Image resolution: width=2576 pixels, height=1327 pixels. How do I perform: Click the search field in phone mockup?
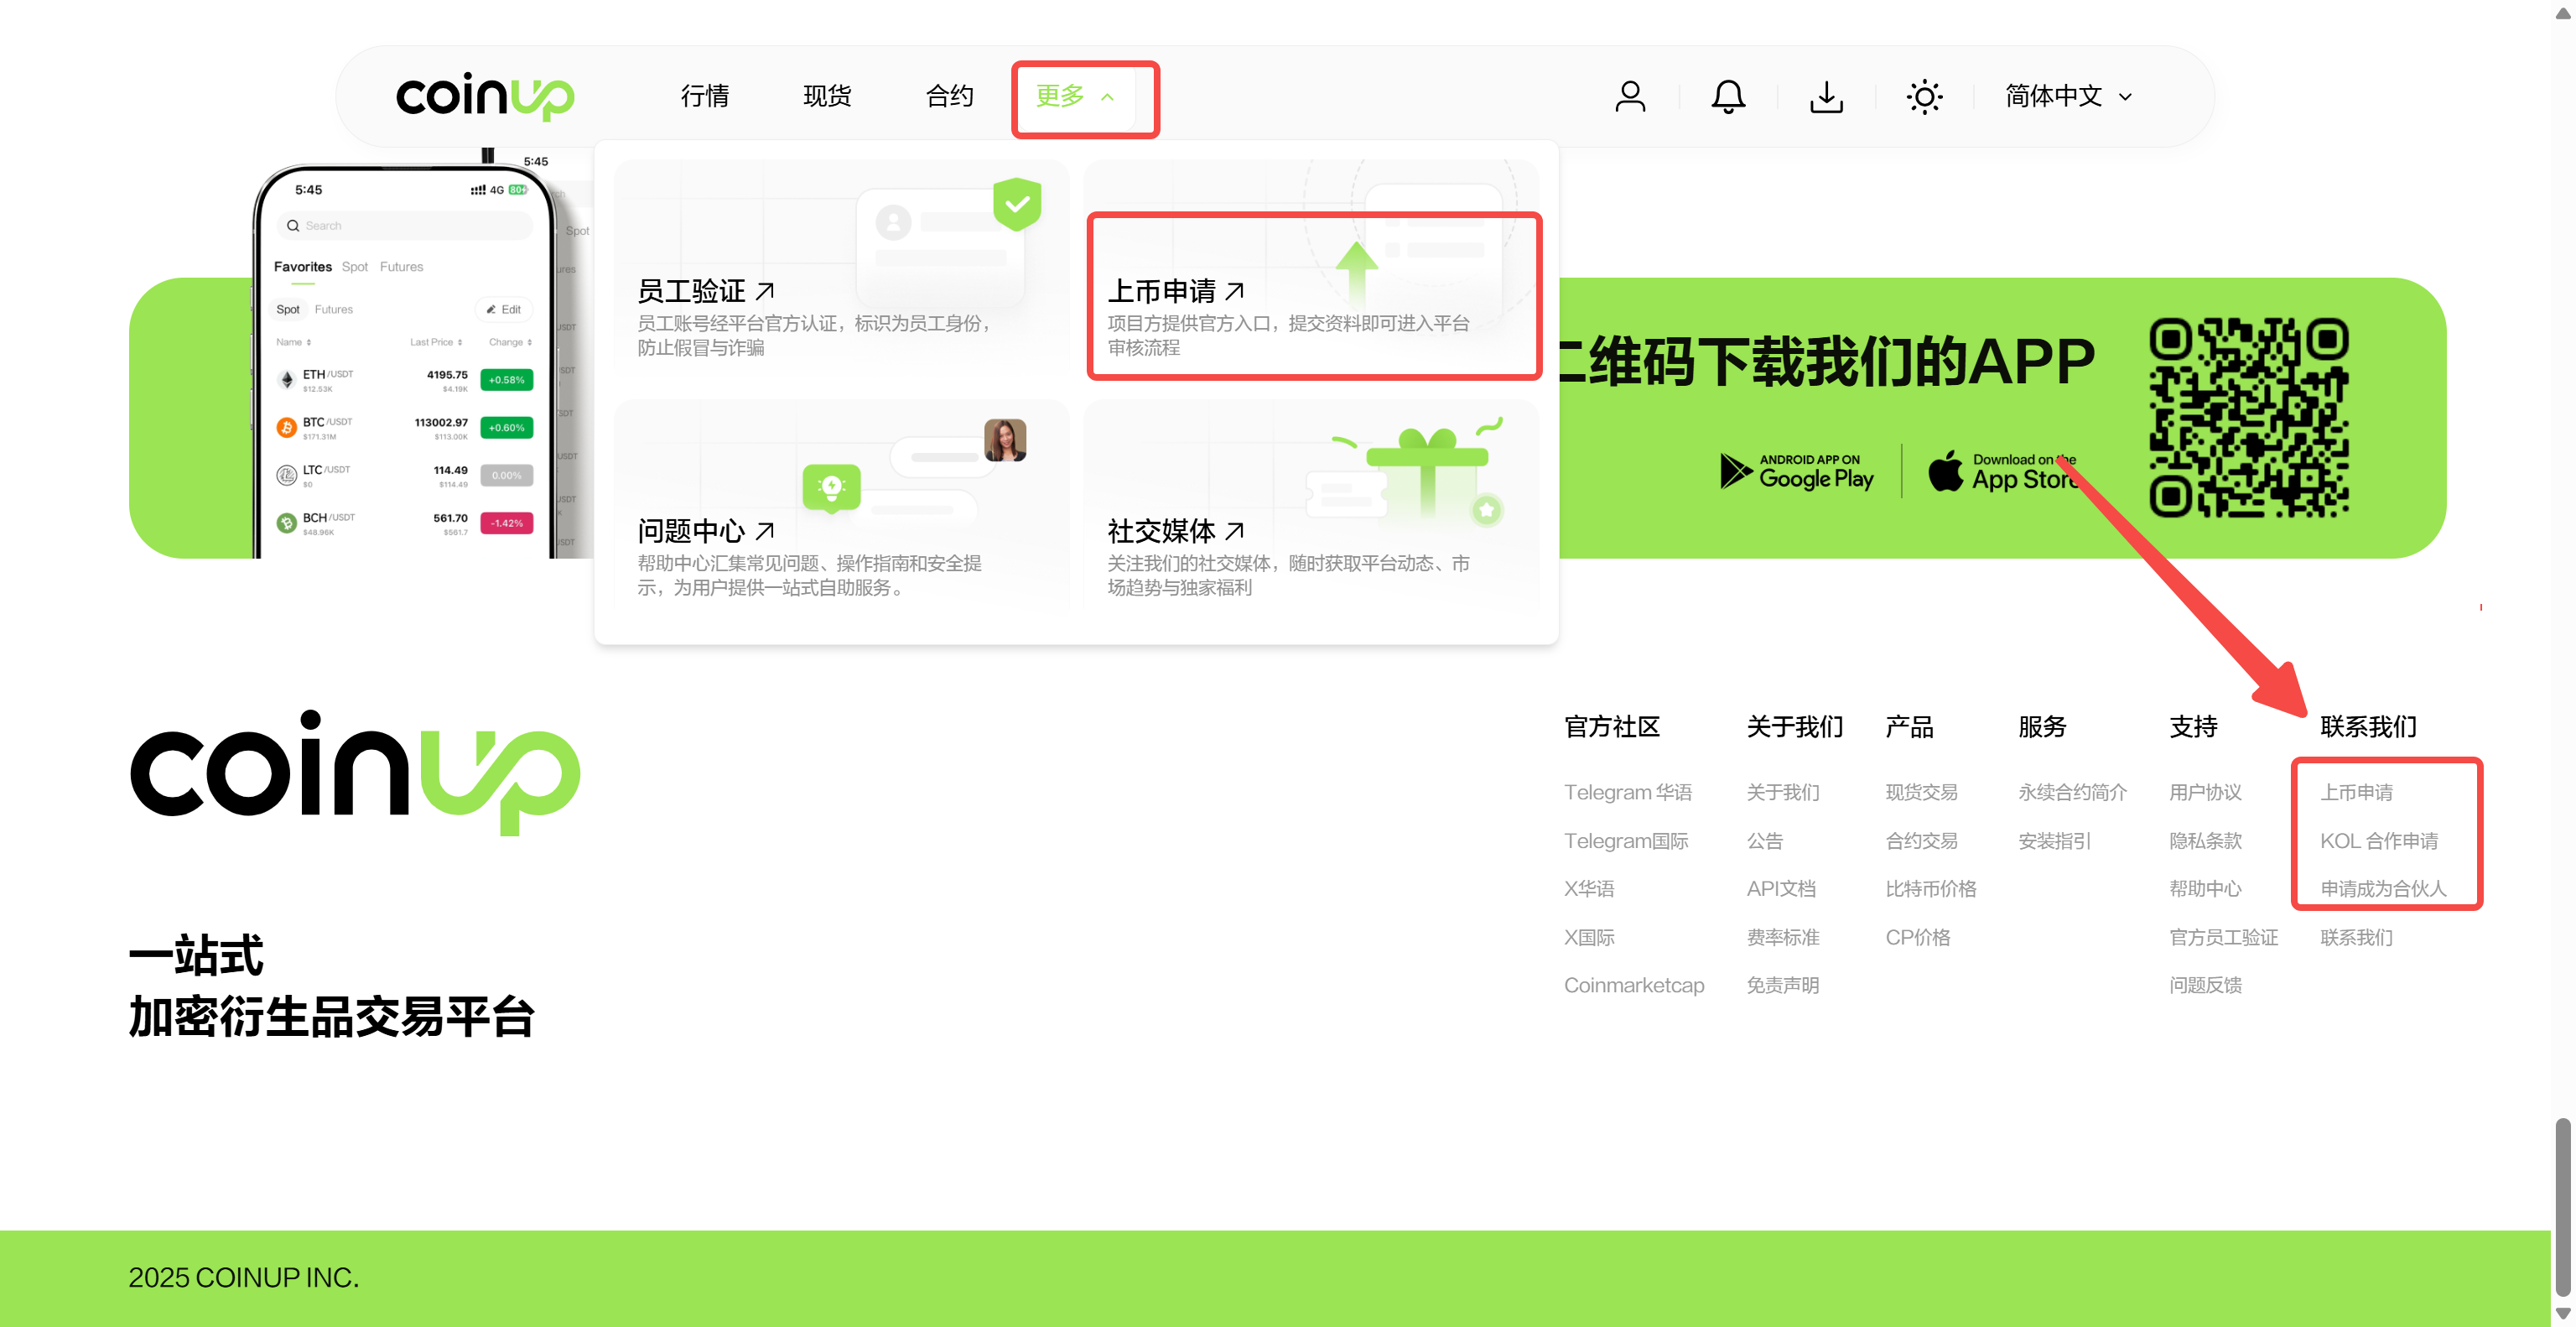(x=404, y=225)
